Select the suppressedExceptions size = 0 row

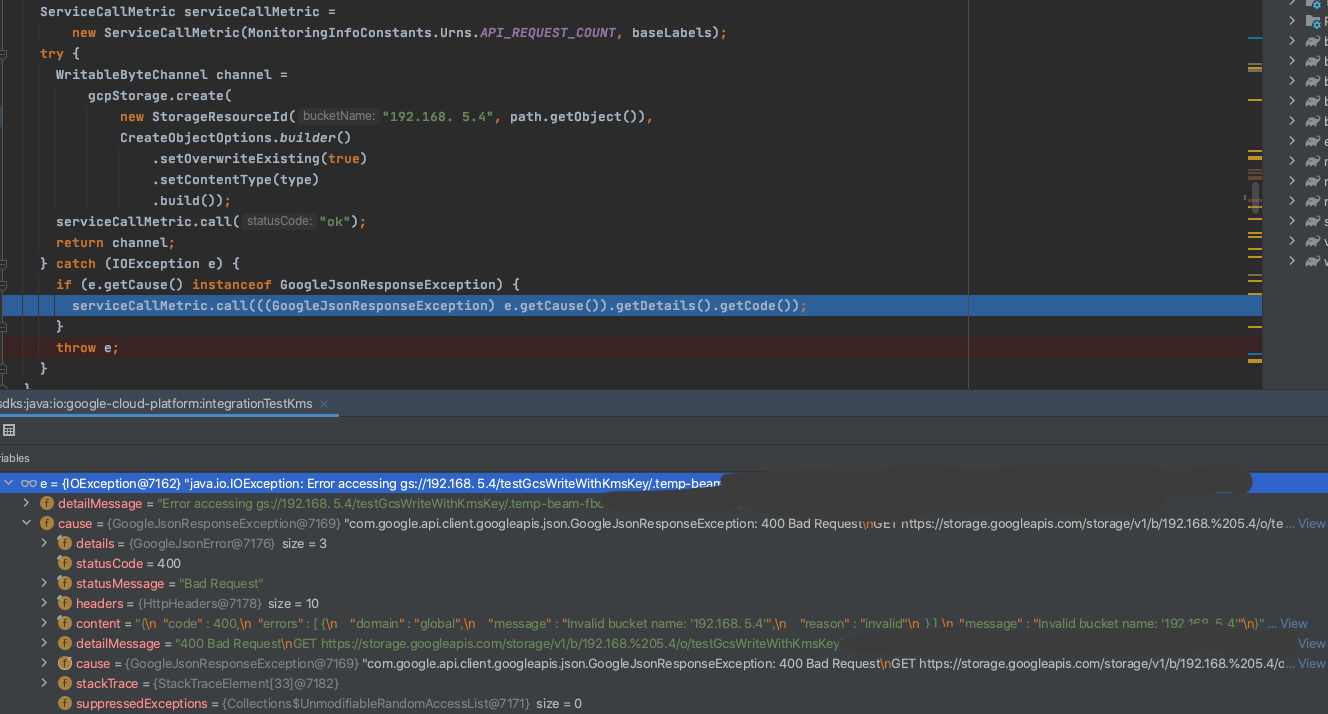coord(664,703)
